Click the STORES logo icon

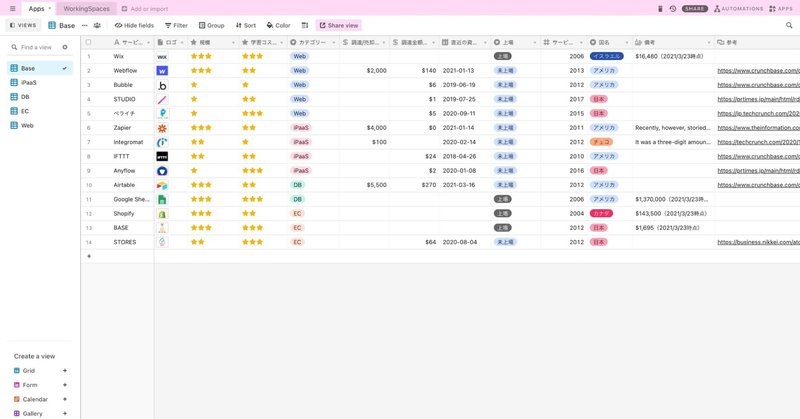point(162,242)
